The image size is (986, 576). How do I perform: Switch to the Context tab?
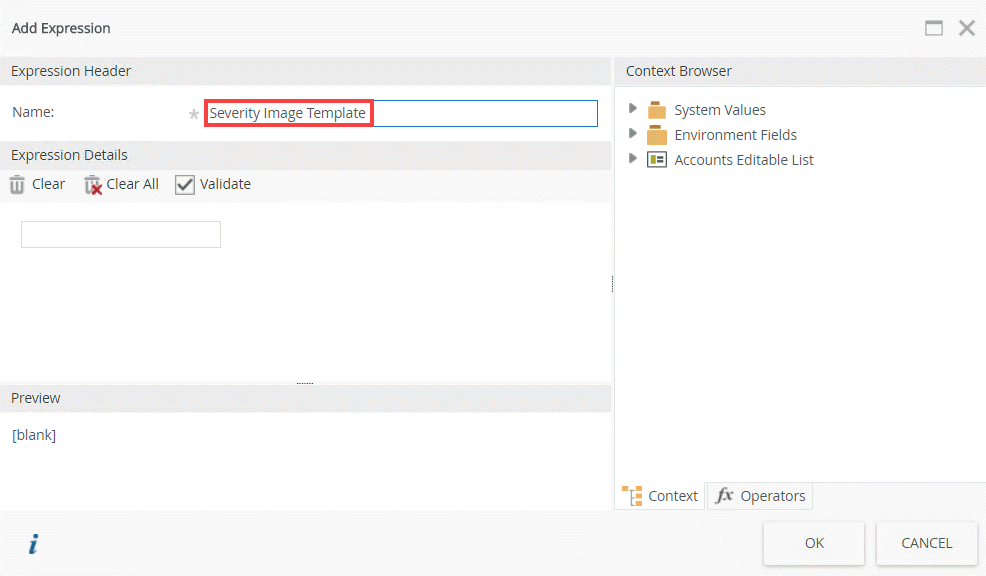(x=661, y=496)
